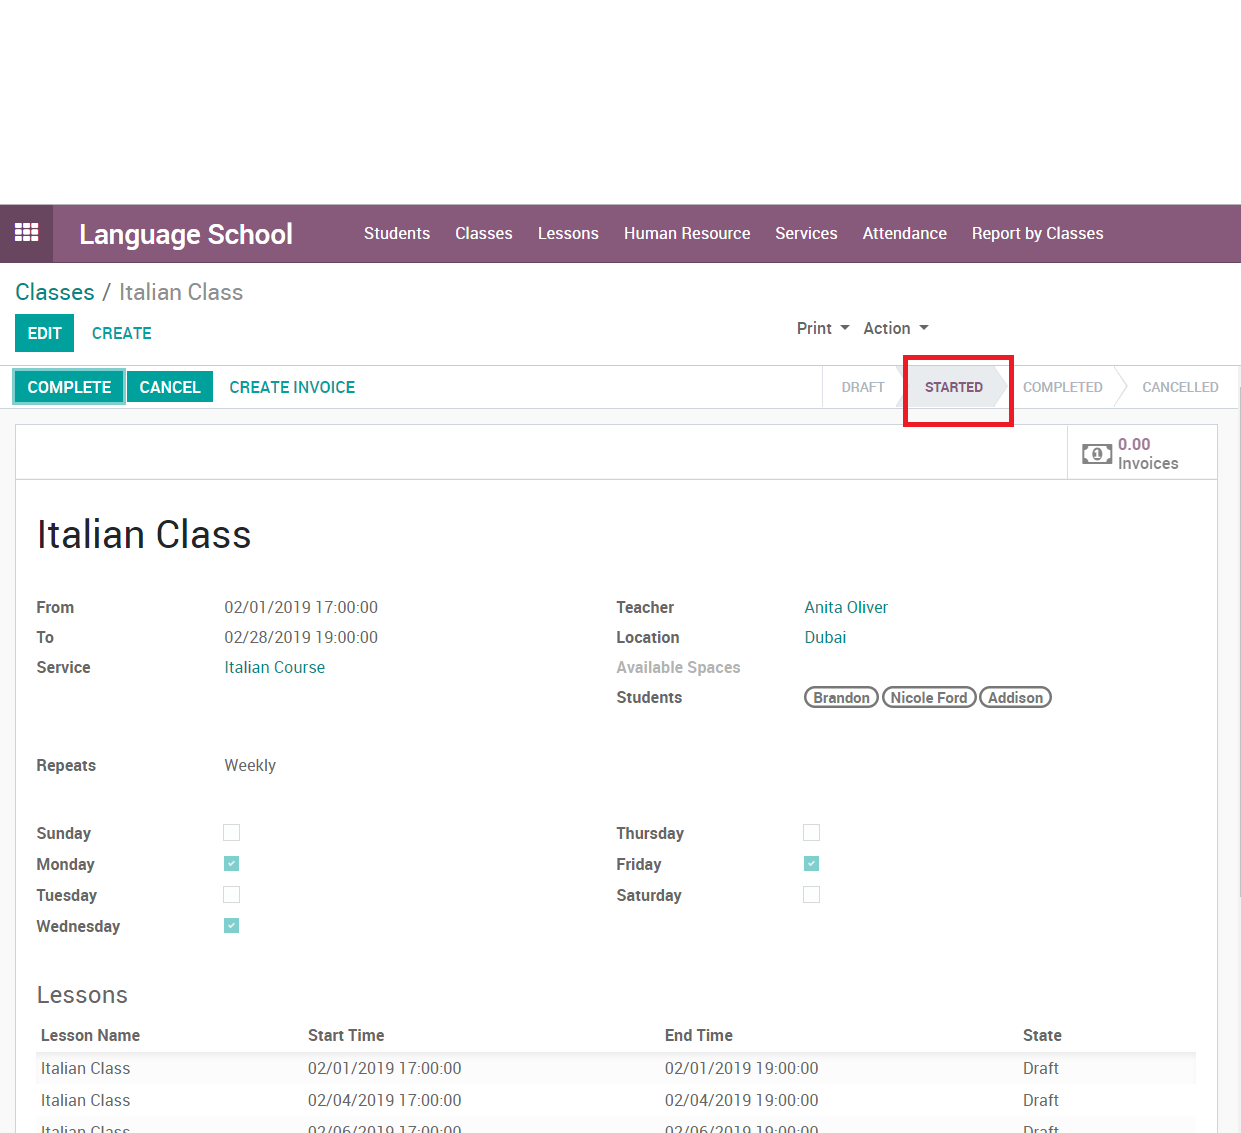
Task: Open the Students menu
Action: click(x=396, y=233)
